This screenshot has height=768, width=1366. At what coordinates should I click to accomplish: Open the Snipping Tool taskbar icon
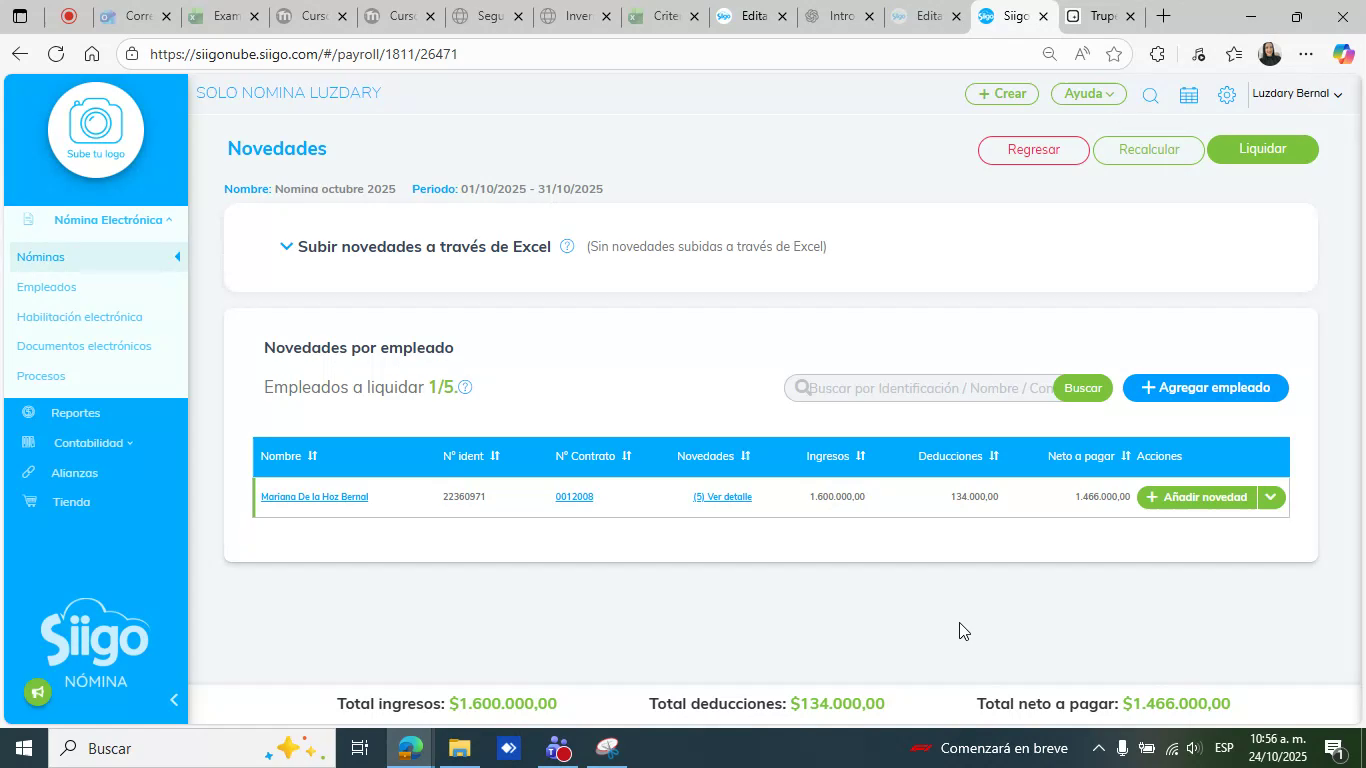[607, 748]
